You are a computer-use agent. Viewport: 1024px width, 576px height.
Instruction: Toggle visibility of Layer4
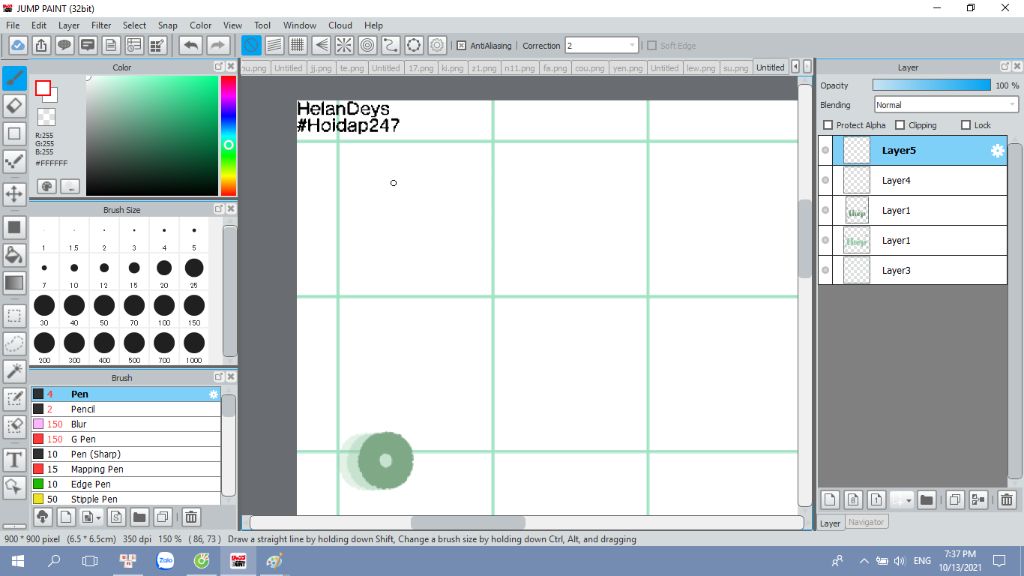click(825, 180)
